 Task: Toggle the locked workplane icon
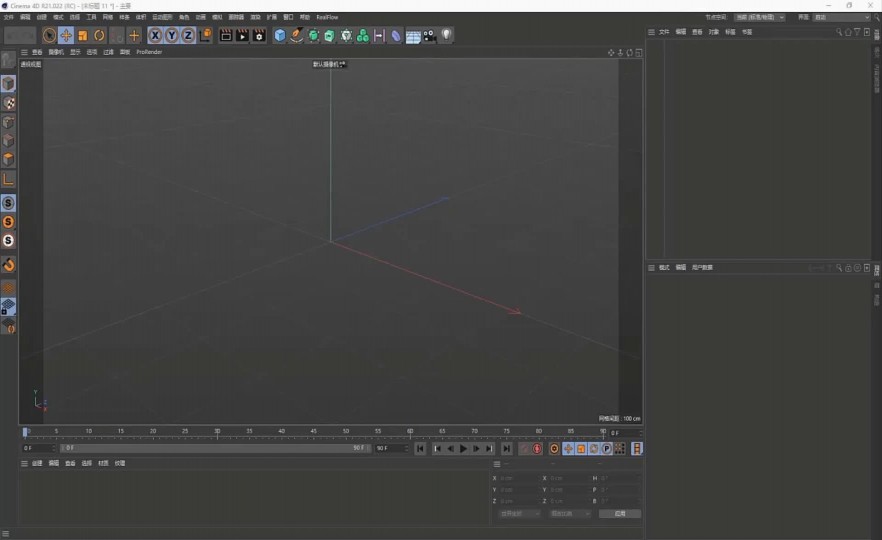pyautogui.click(x=8, y=307)
